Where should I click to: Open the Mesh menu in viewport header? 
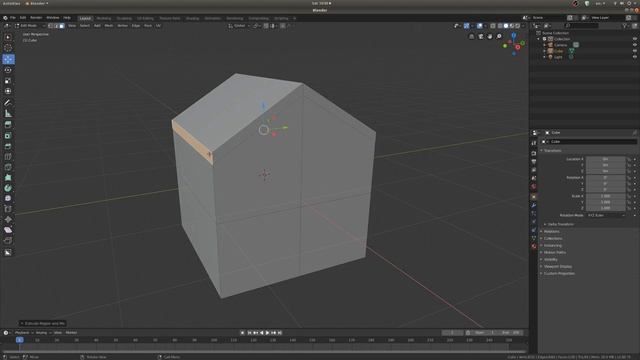(x=109, y=26)
